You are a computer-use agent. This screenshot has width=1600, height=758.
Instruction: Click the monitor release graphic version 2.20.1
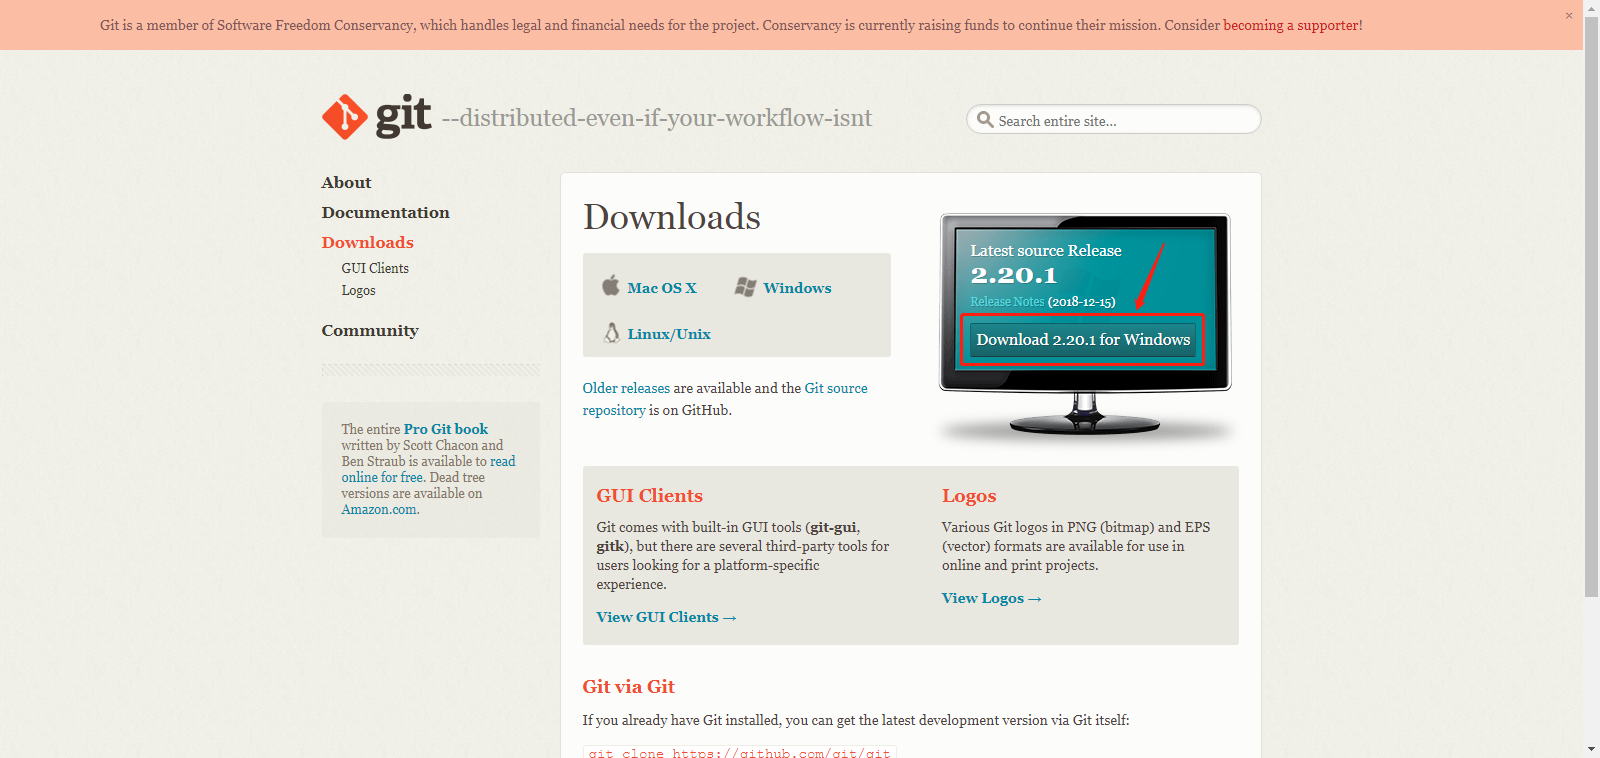pos(1013,275)
